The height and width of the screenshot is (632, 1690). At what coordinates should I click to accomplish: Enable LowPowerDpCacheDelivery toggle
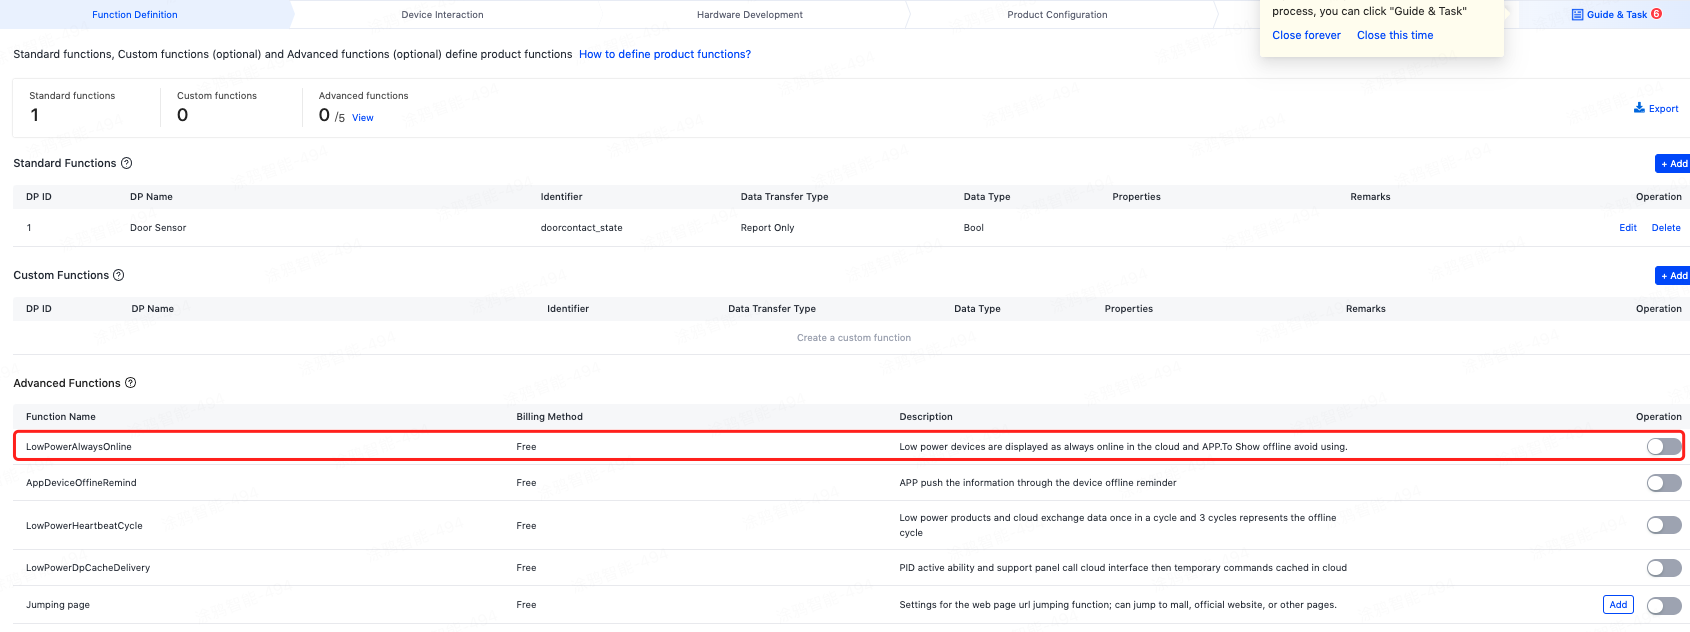click(1663, 568)
